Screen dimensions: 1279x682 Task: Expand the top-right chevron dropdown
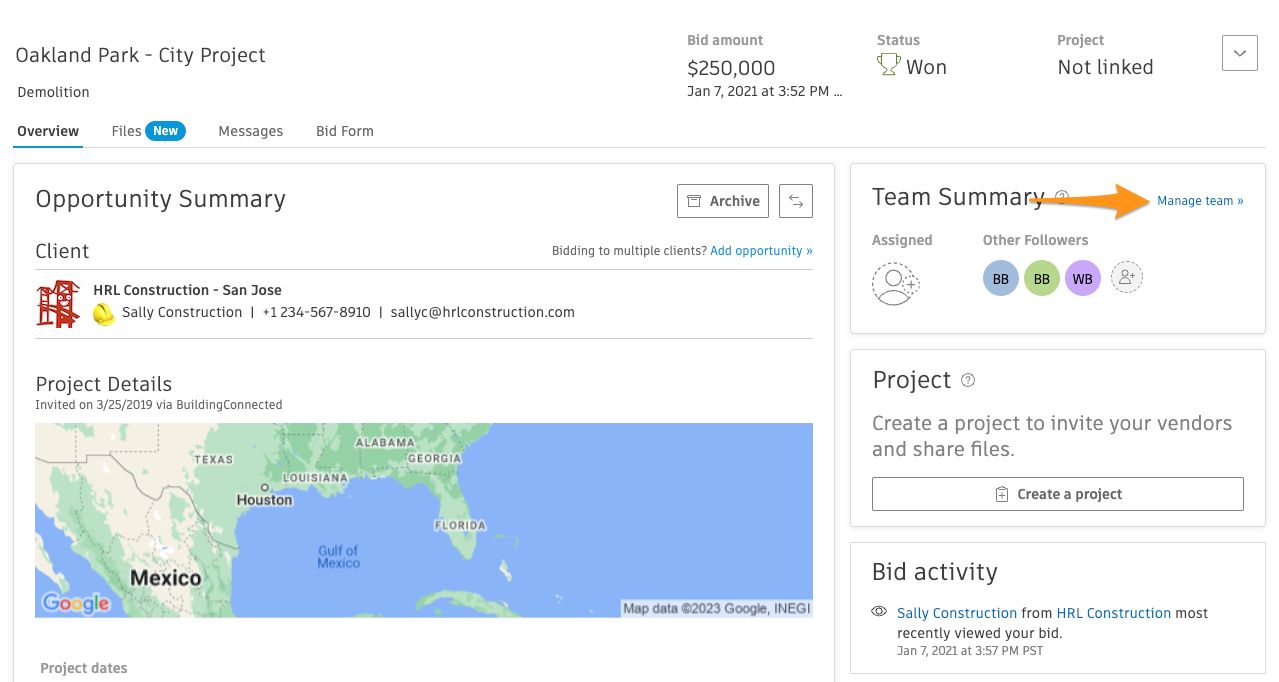[x=1239, y=53]
